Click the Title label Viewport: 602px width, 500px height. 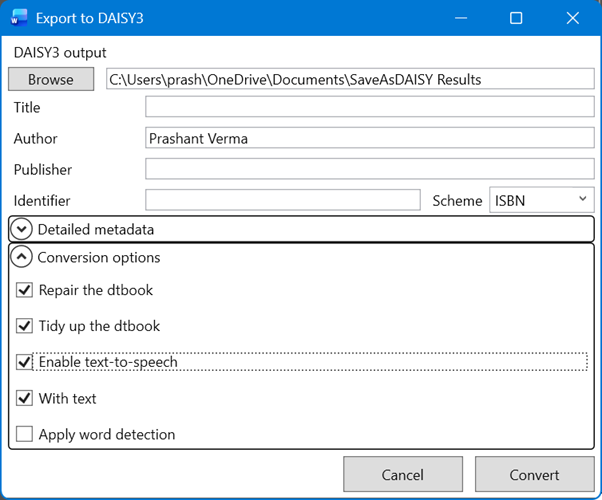[x=27, y=107]
